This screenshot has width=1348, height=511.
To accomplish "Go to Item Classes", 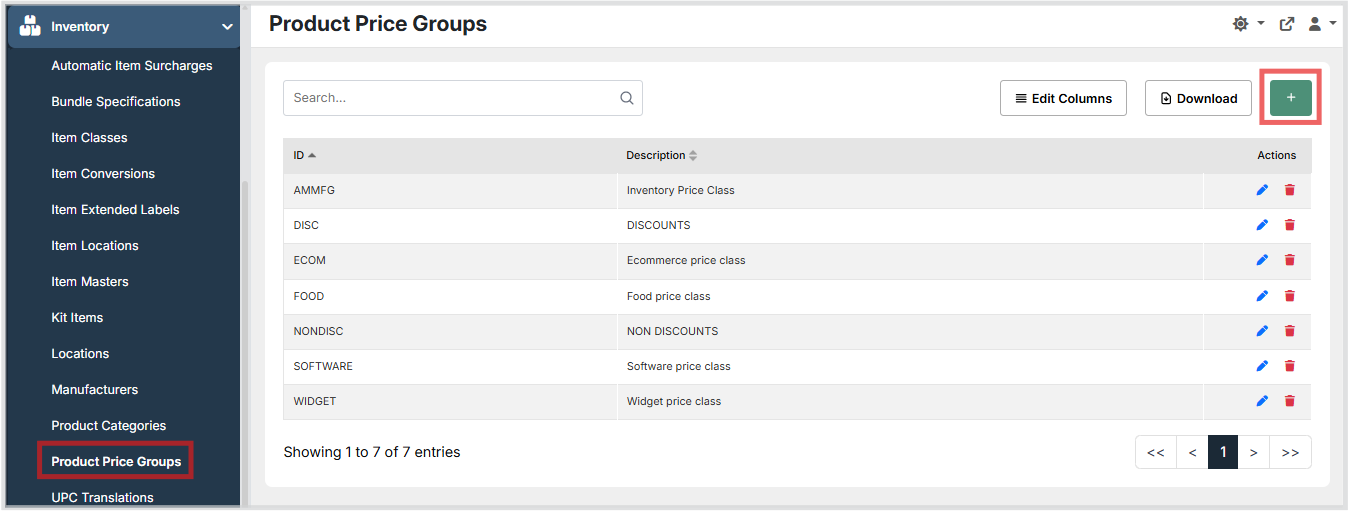I will pos(89,138).
